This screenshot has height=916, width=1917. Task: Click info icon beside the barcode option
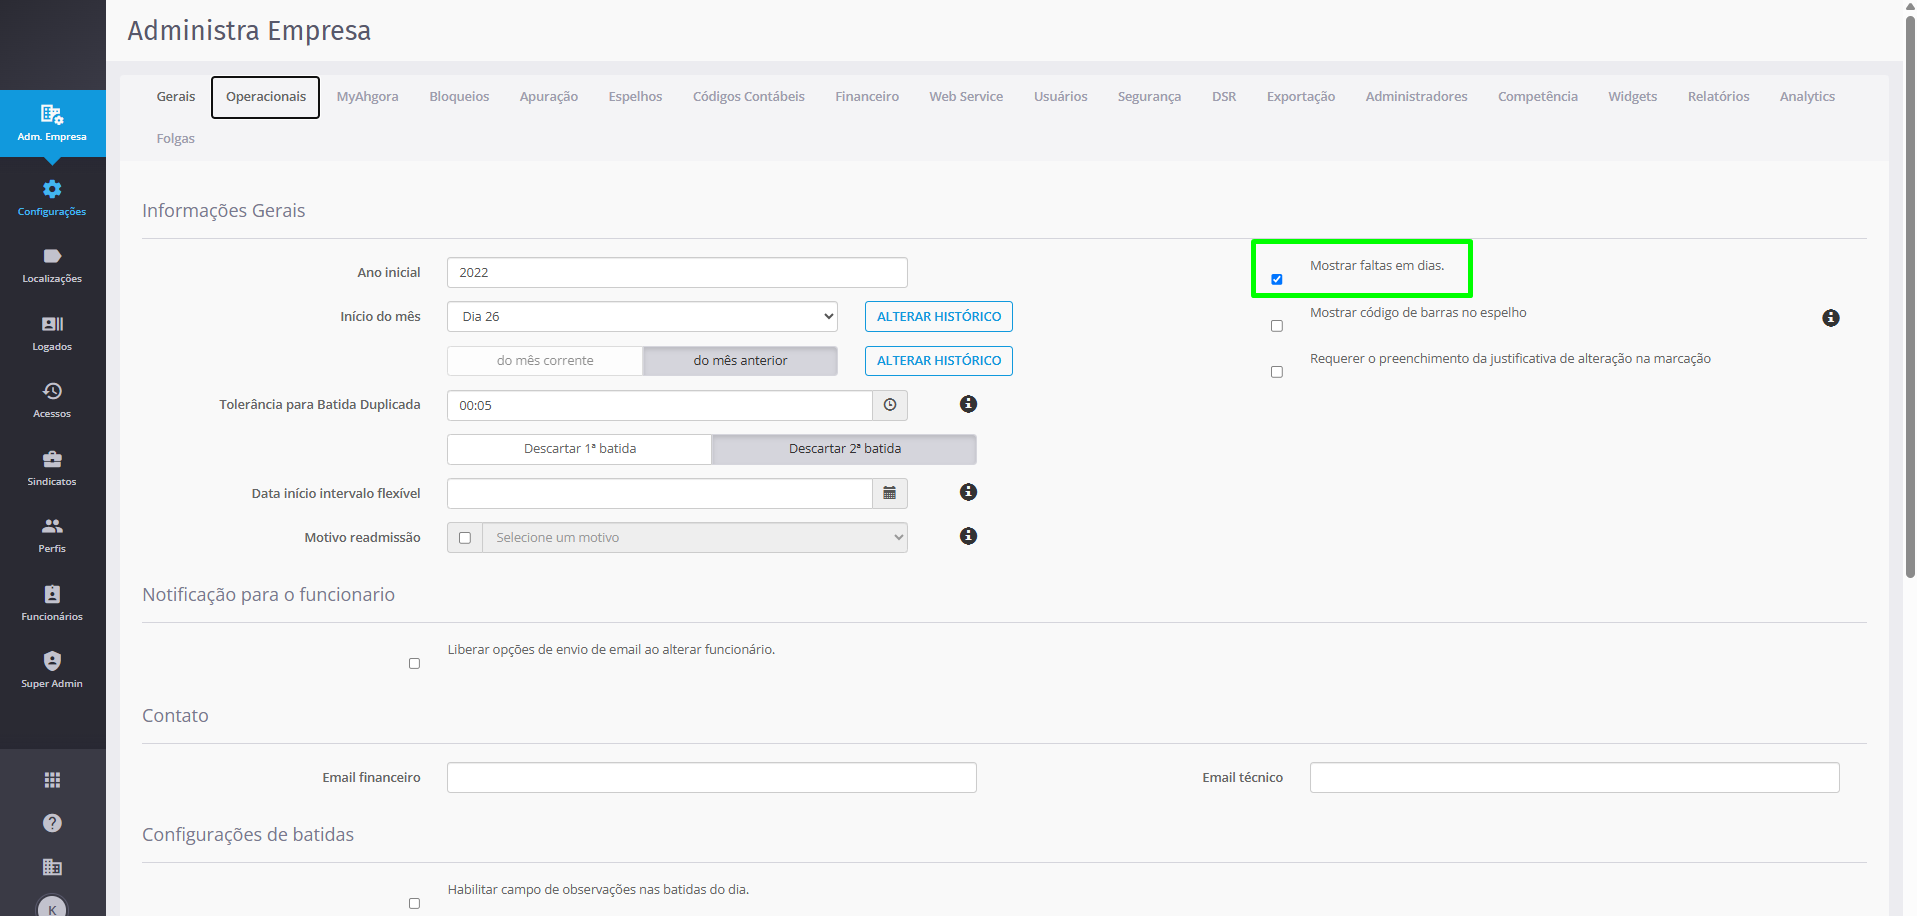pos(1831,318)
